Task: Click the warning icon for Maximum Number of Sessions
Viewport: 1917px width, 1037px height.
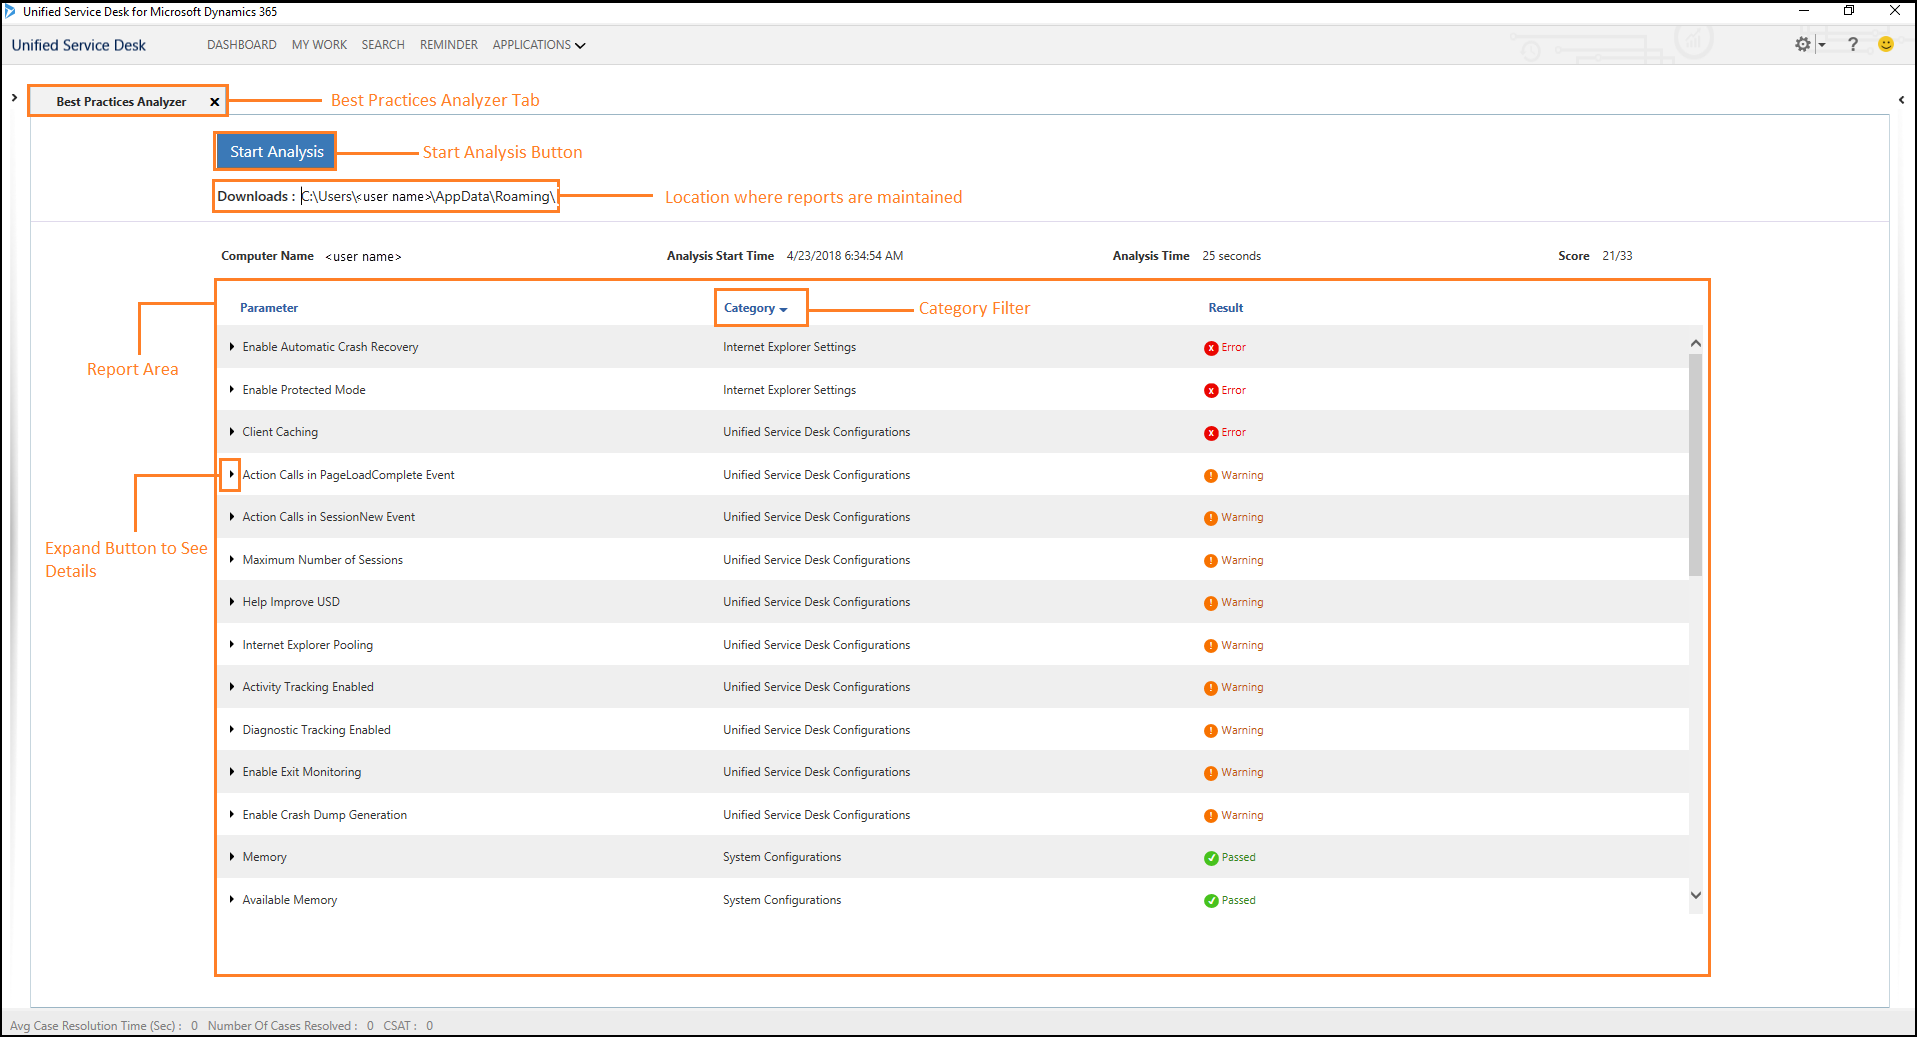Action: (1211, 561)
